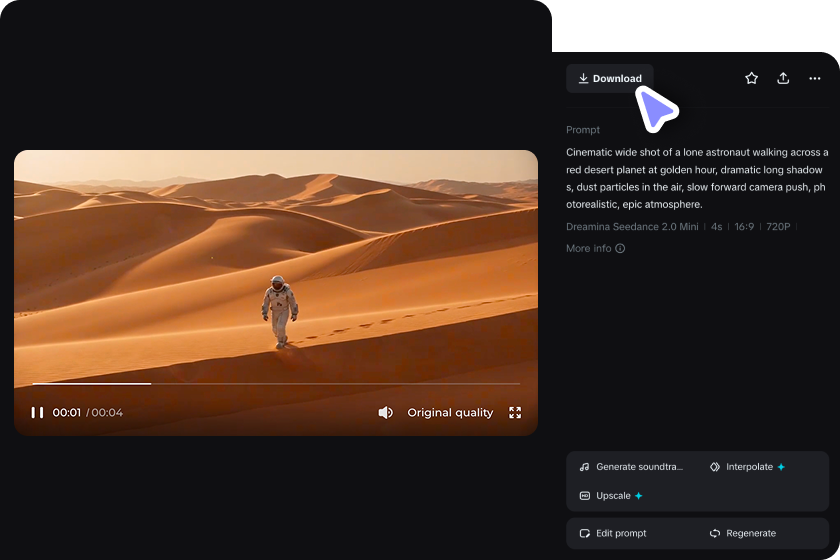This screenshot has height=560, width=840.
Task: Click Edit prompt
Action: pyautogui.click(x=613, y=533)
